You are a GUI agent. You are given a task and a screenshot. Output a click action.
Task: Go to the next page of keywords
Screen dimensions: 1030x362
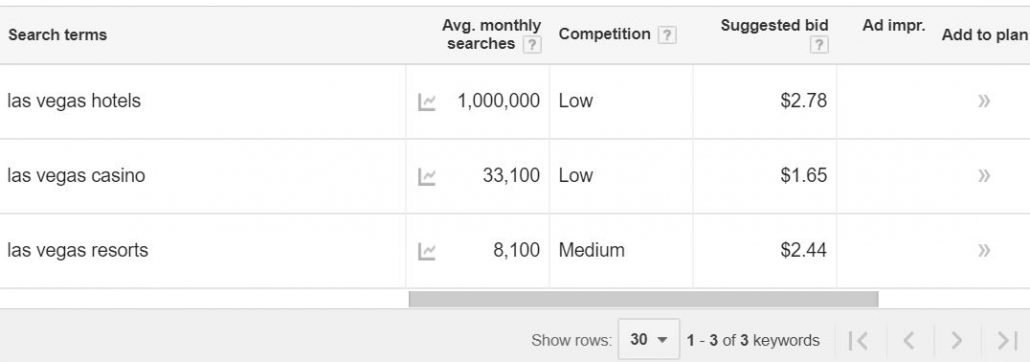957,340
